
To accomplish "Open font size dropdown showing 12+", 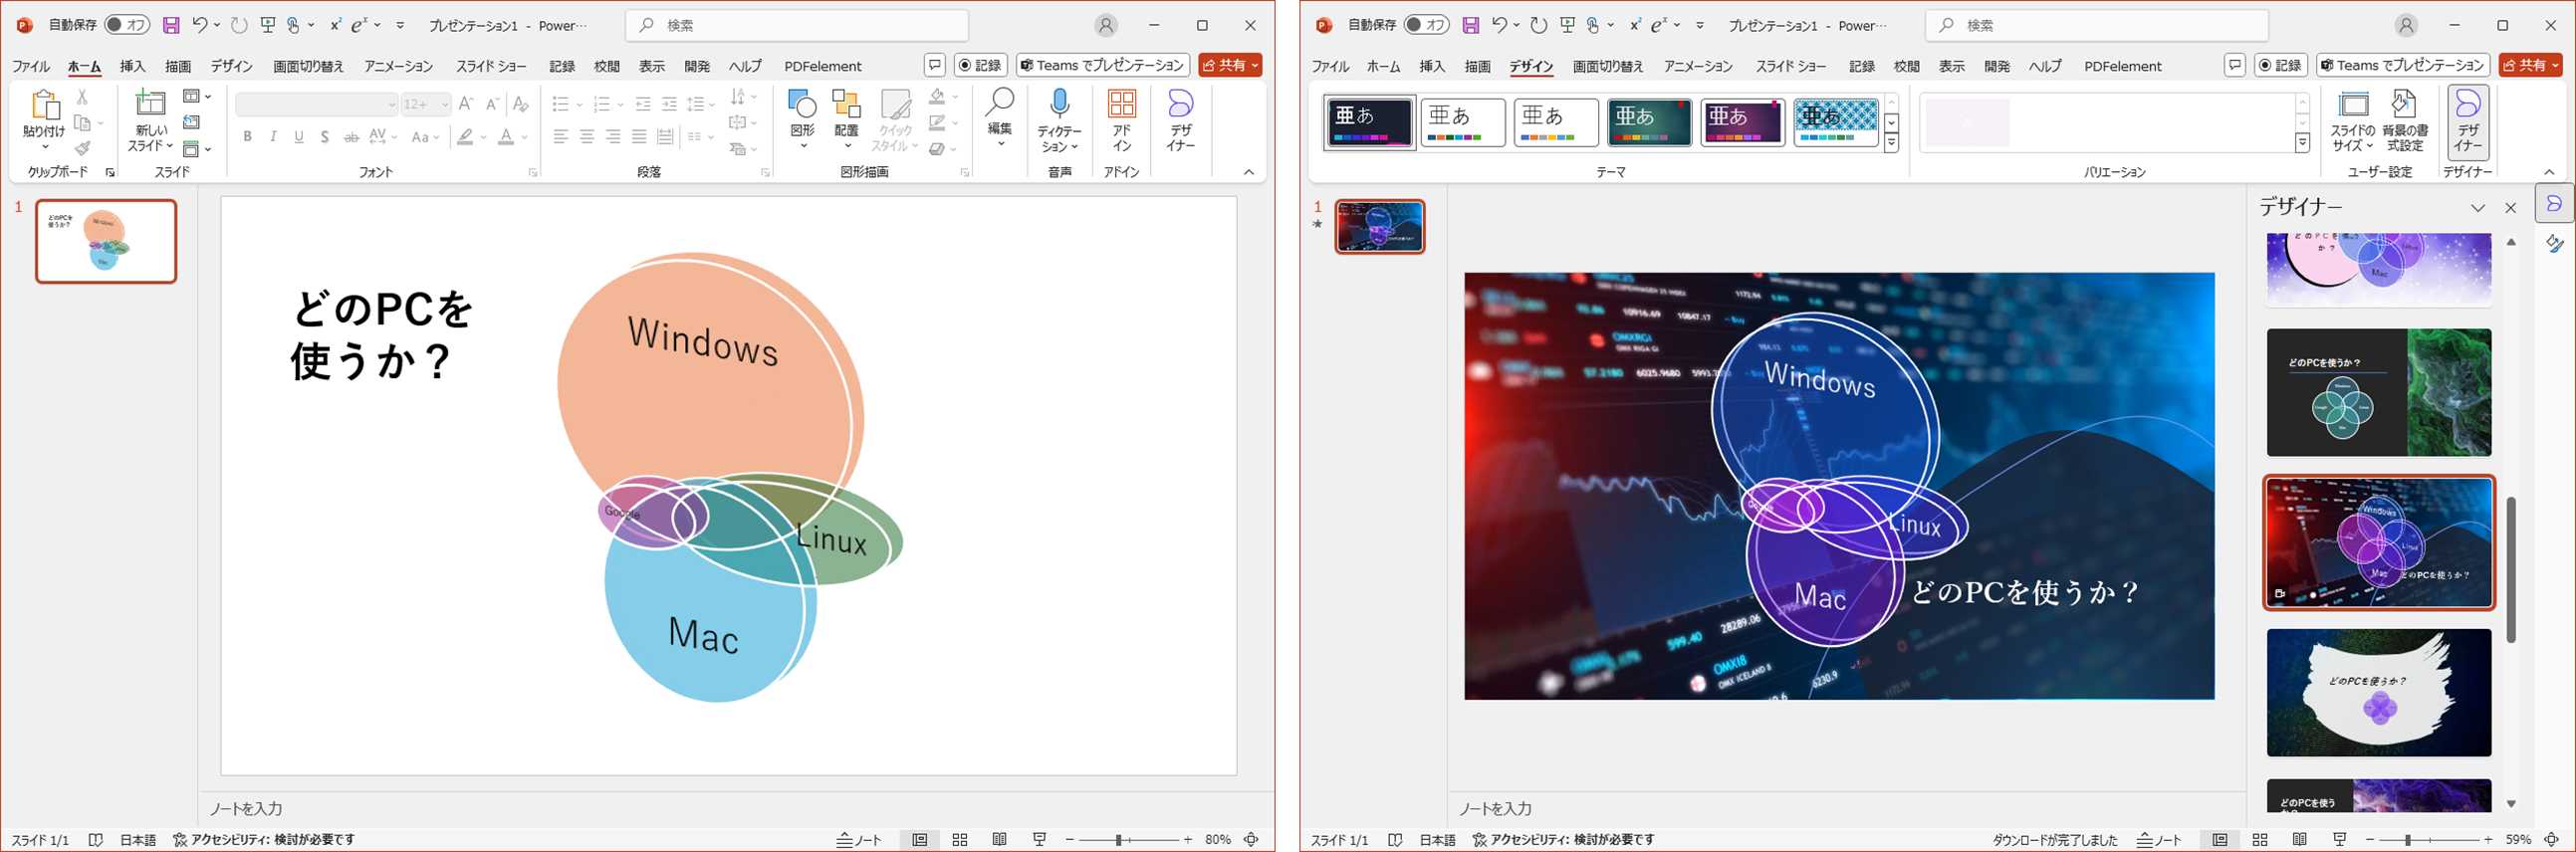I will 445,104.
